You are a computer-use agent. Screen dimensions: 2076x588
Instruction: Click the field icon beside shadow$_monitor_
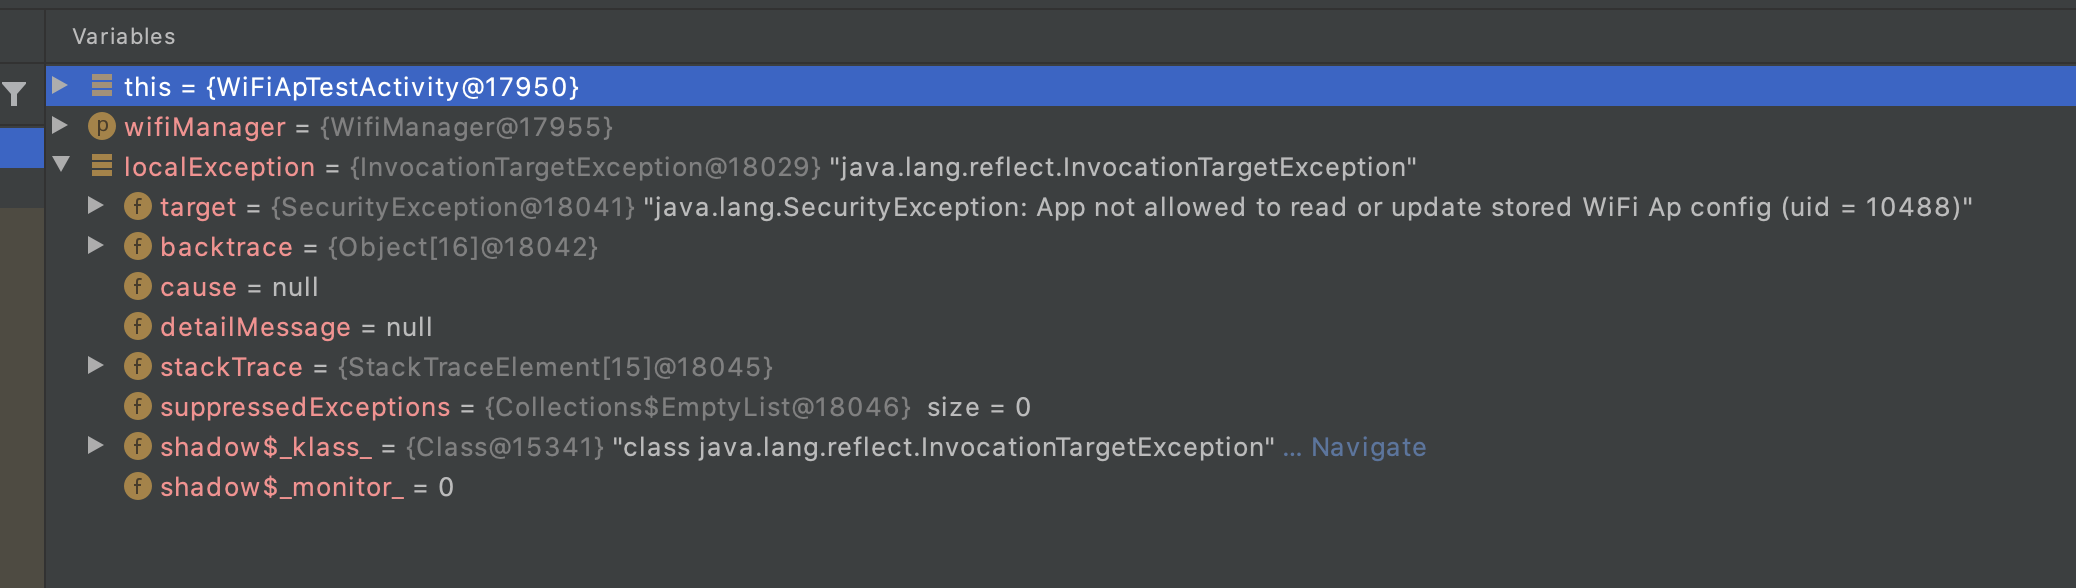[136, 487]
